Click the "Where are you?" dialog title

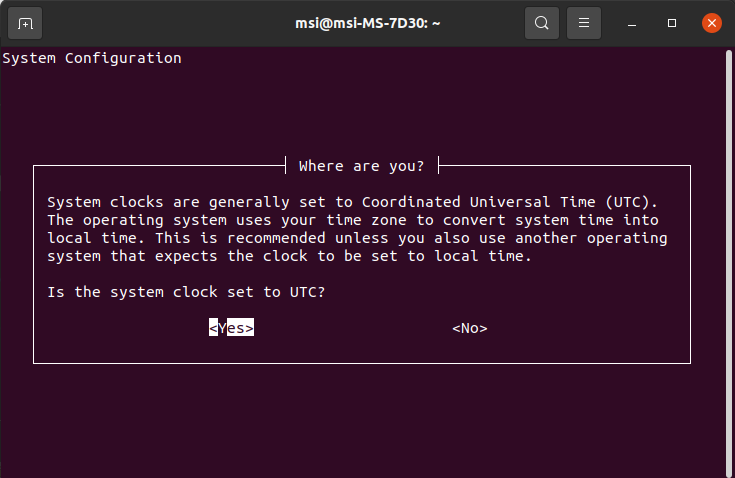(361, 166)
